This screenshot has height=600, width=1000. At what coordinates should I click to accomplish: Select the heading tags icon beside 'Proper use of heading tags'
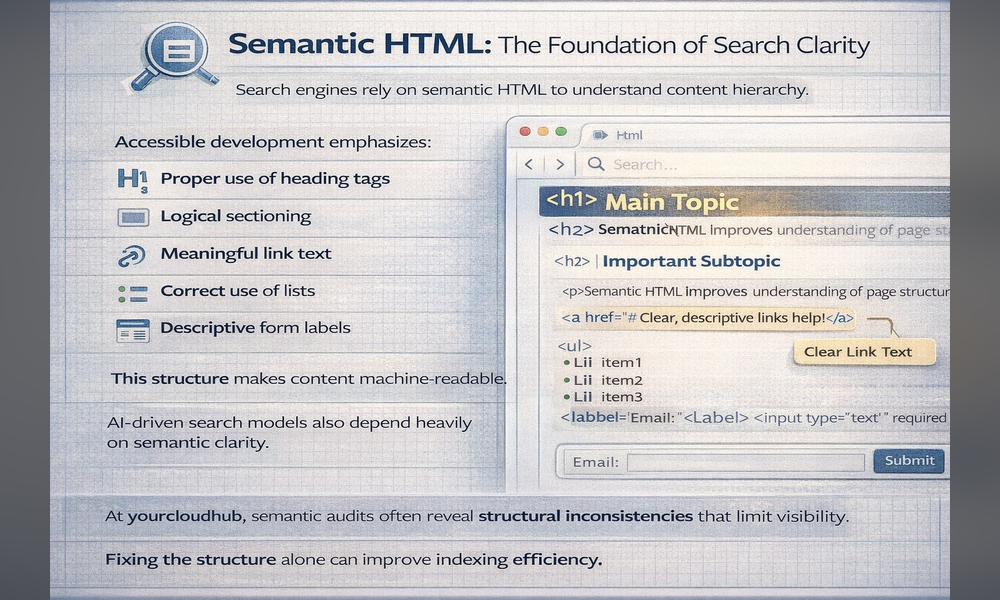pyautogui.click(x=131, y=178)
